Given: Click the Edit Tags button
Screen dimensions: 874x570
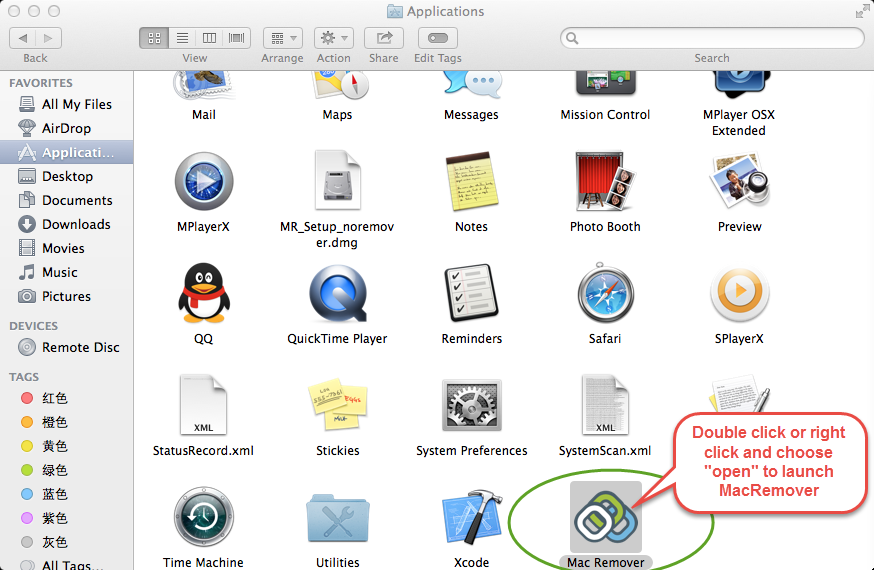Looking at the screenshot, I should point(438,38).
